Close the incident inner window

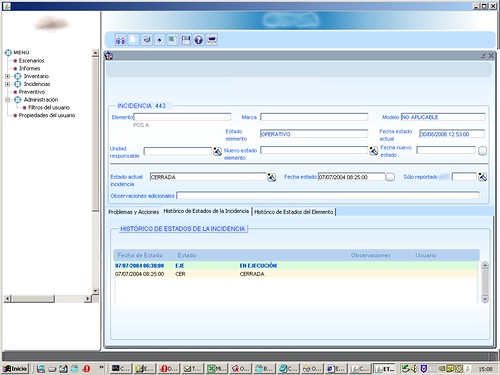coord(491,56)
